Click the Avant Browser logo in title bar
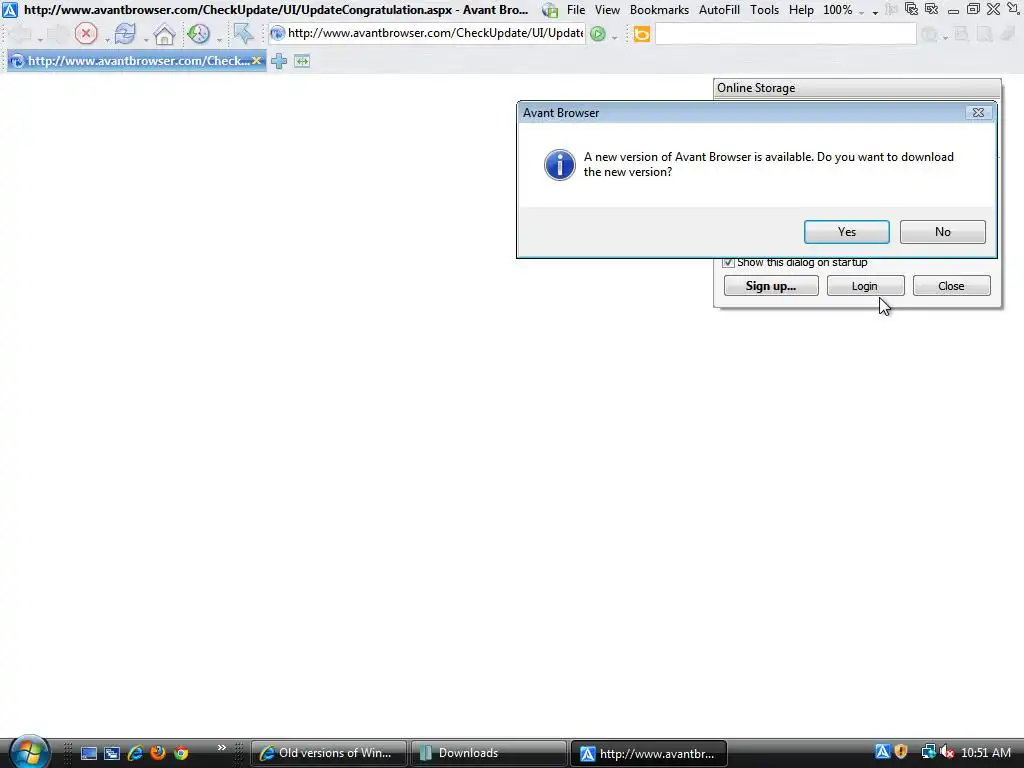Image resolution: width=1024 pixels, height=768 pixels. click(10, 10)
